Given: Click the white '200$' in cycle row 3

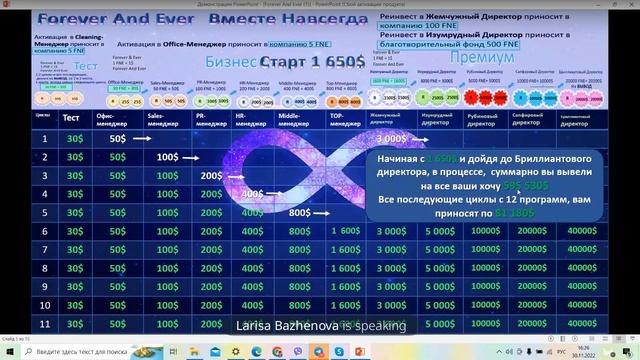Looking at the screenshot, I should pos(211,176).
